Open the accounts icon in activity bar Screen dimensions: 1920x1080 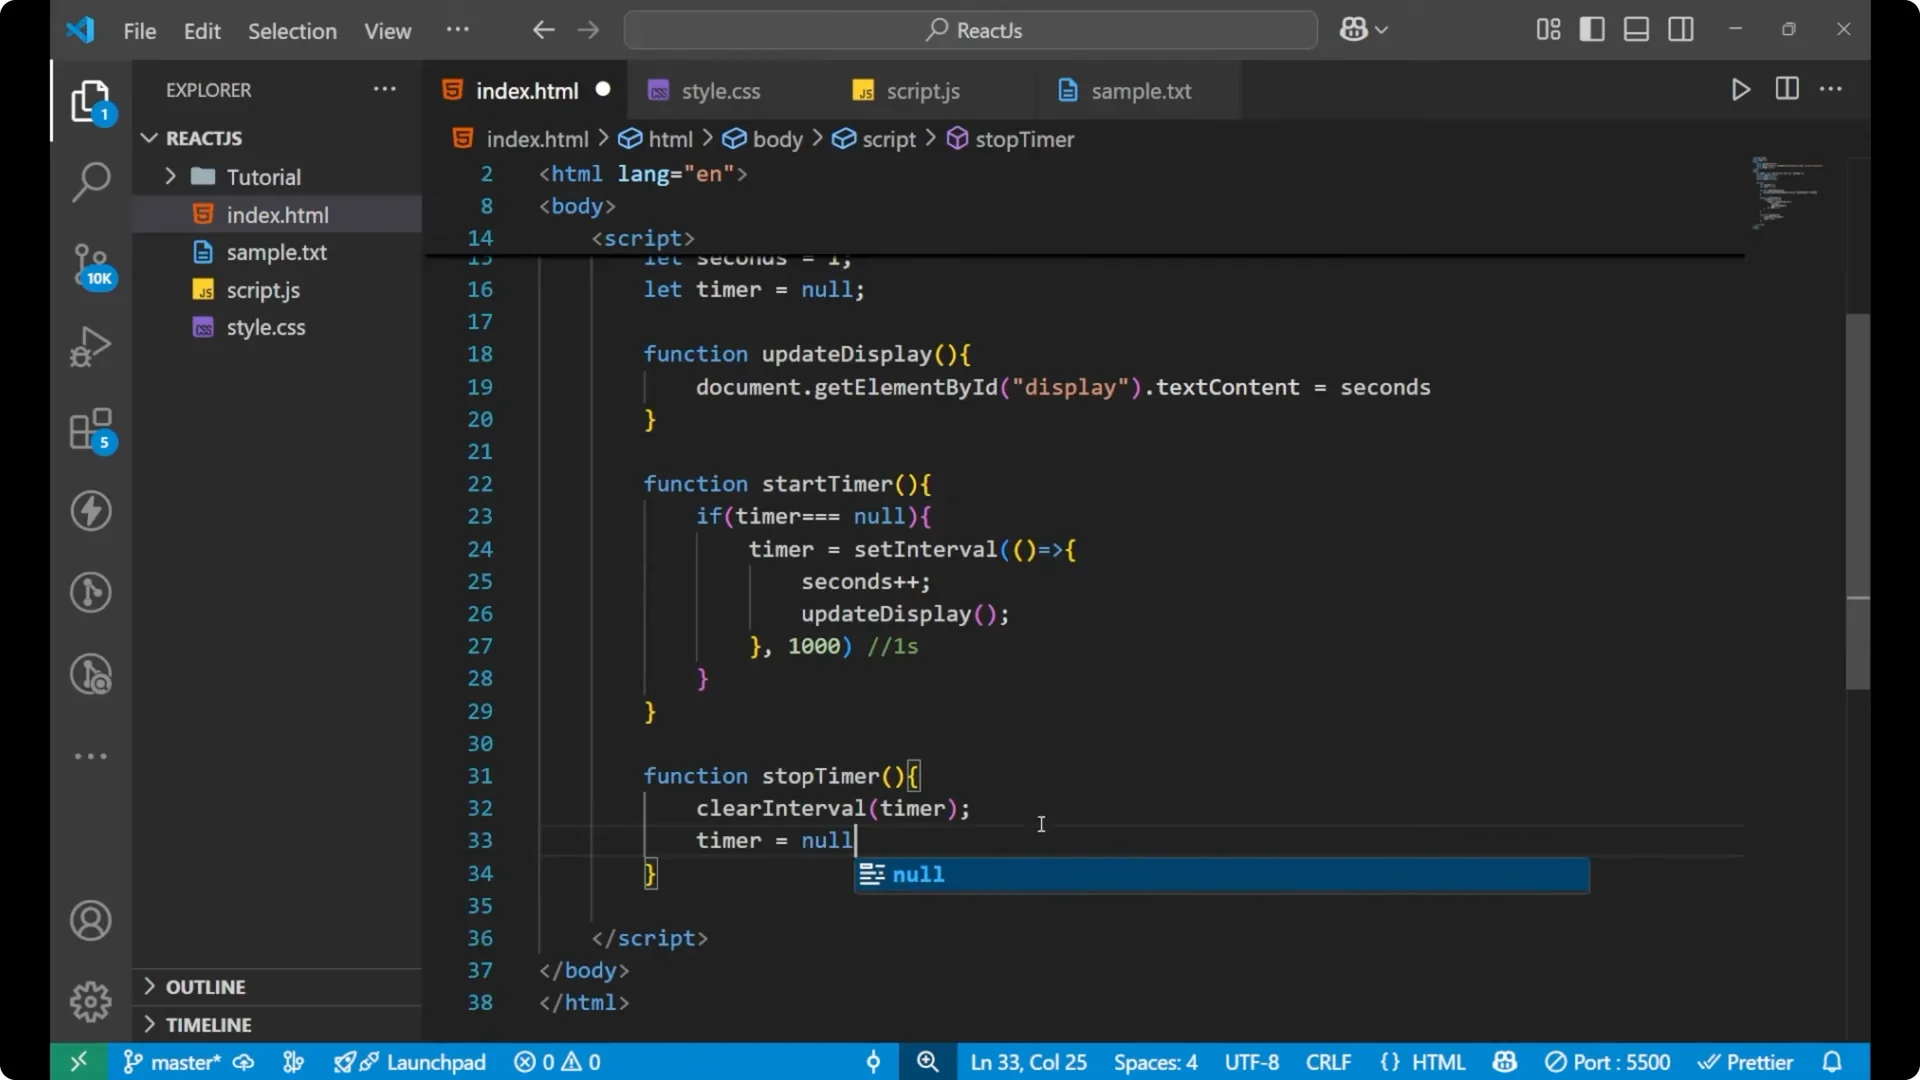point(90,920)
